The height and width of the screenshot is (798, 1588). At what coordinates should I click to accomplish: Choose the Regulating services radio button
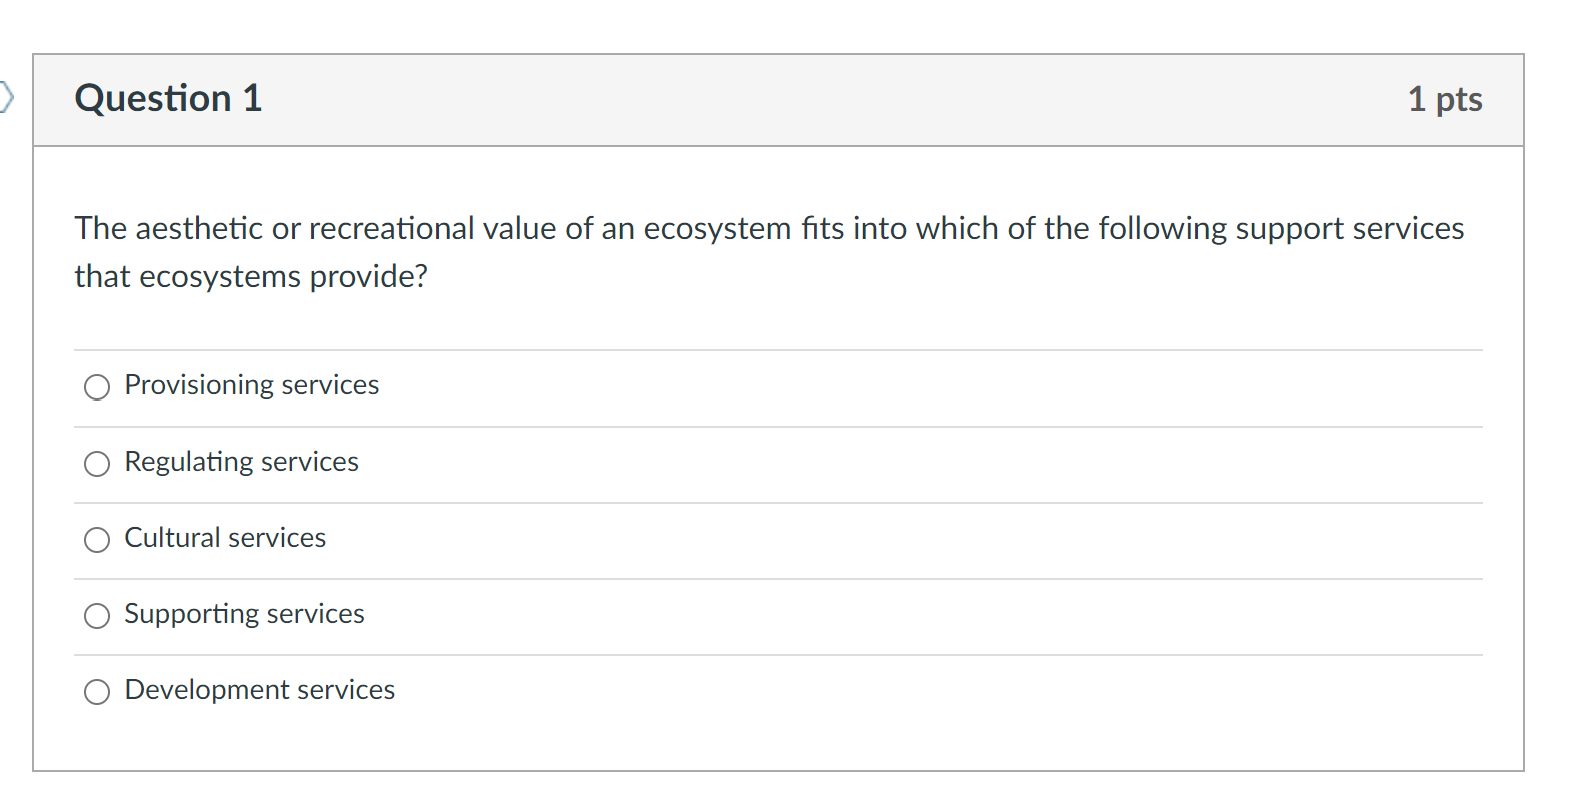(97, 463)
